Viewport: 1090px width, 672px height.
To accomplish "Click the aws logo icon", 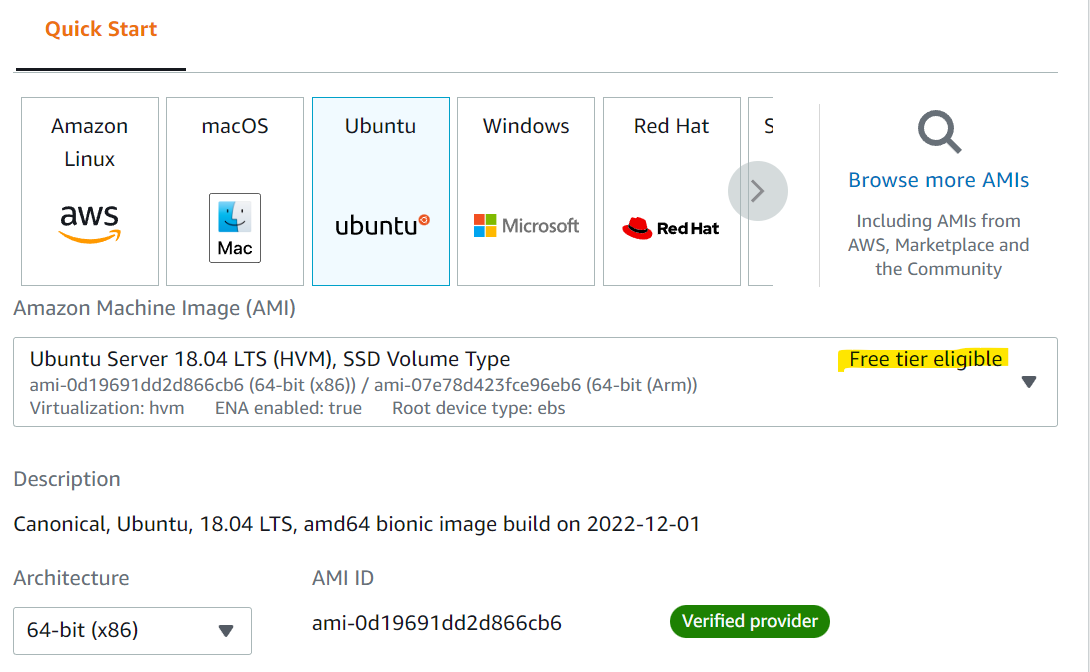I will coord(90,224).
